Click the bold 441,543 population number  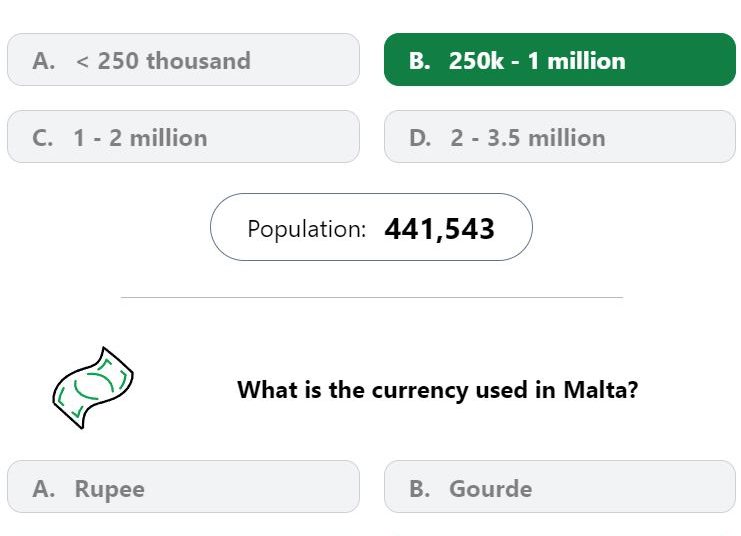pos(439,229)
